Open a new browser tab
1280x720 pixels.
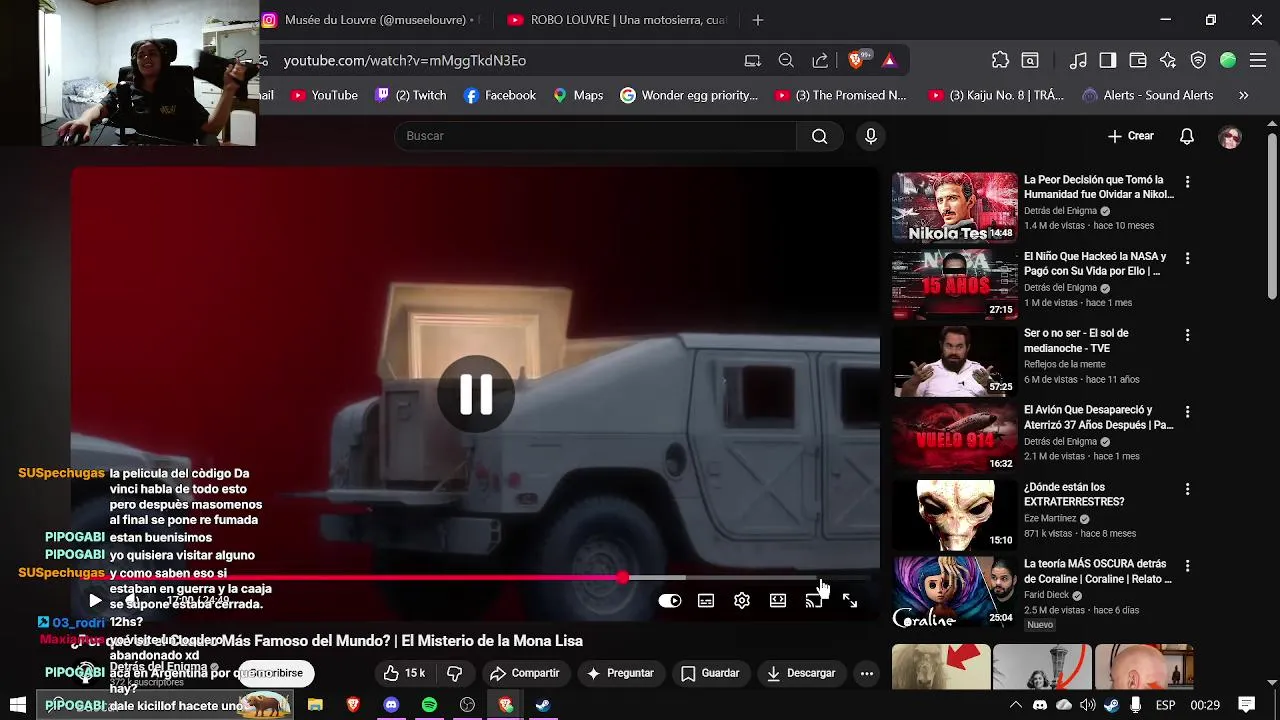tap(757, 20)
